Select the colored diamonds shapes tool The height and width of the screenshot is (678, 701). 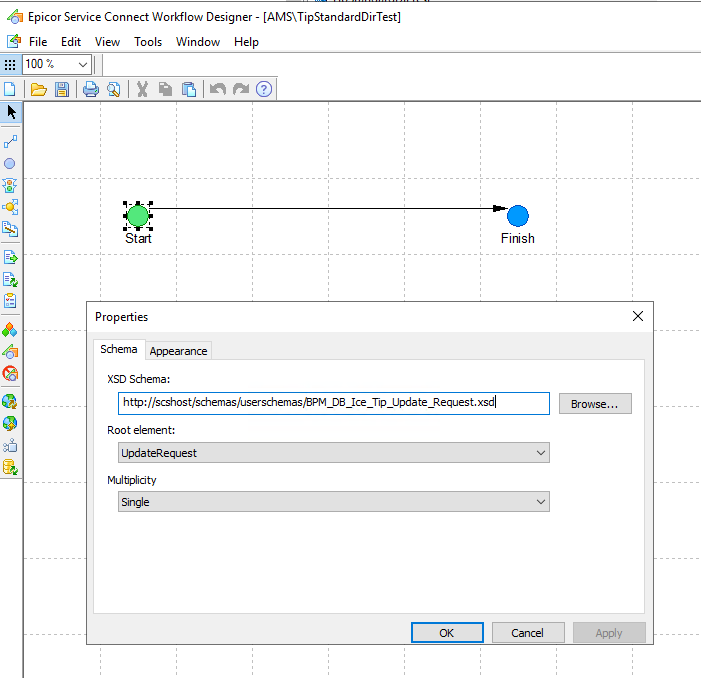point(9,330)
